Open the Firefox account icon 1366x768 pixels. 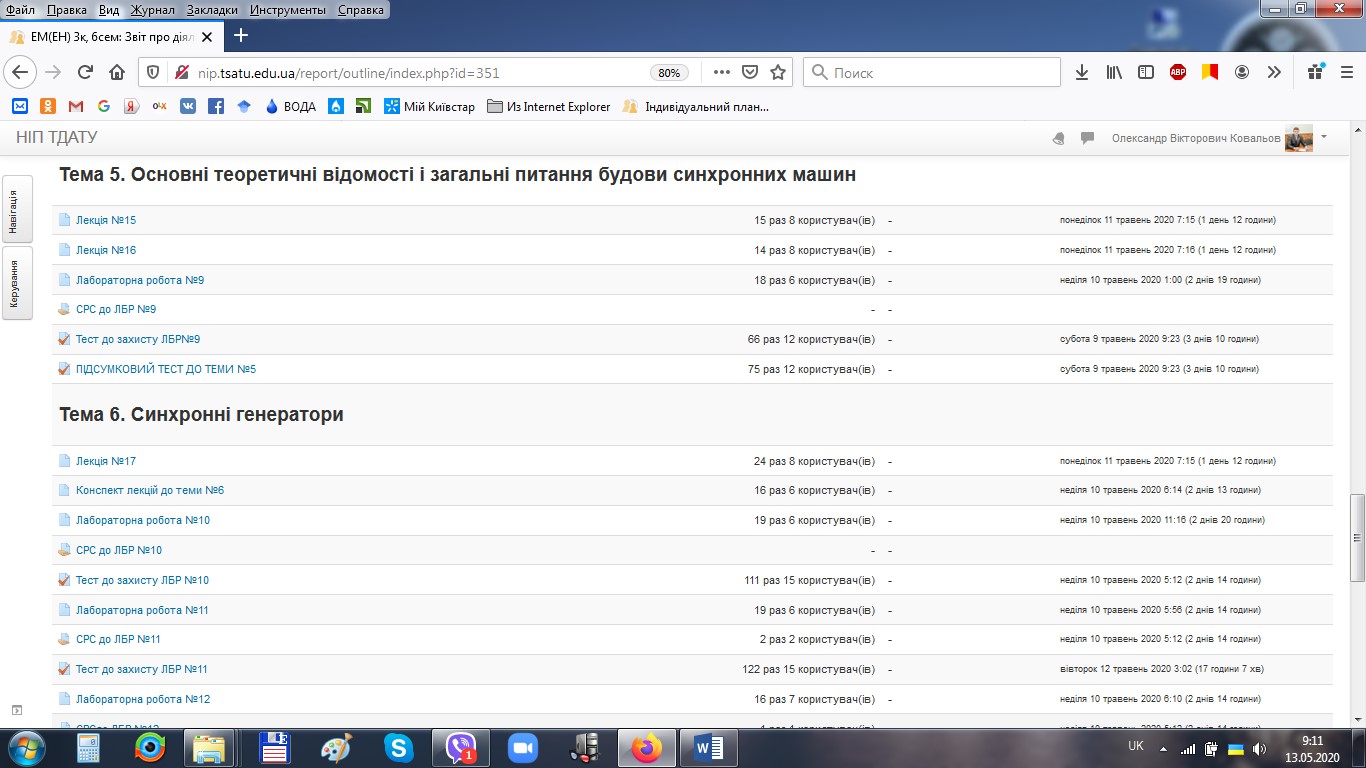tap(1242, 72)
